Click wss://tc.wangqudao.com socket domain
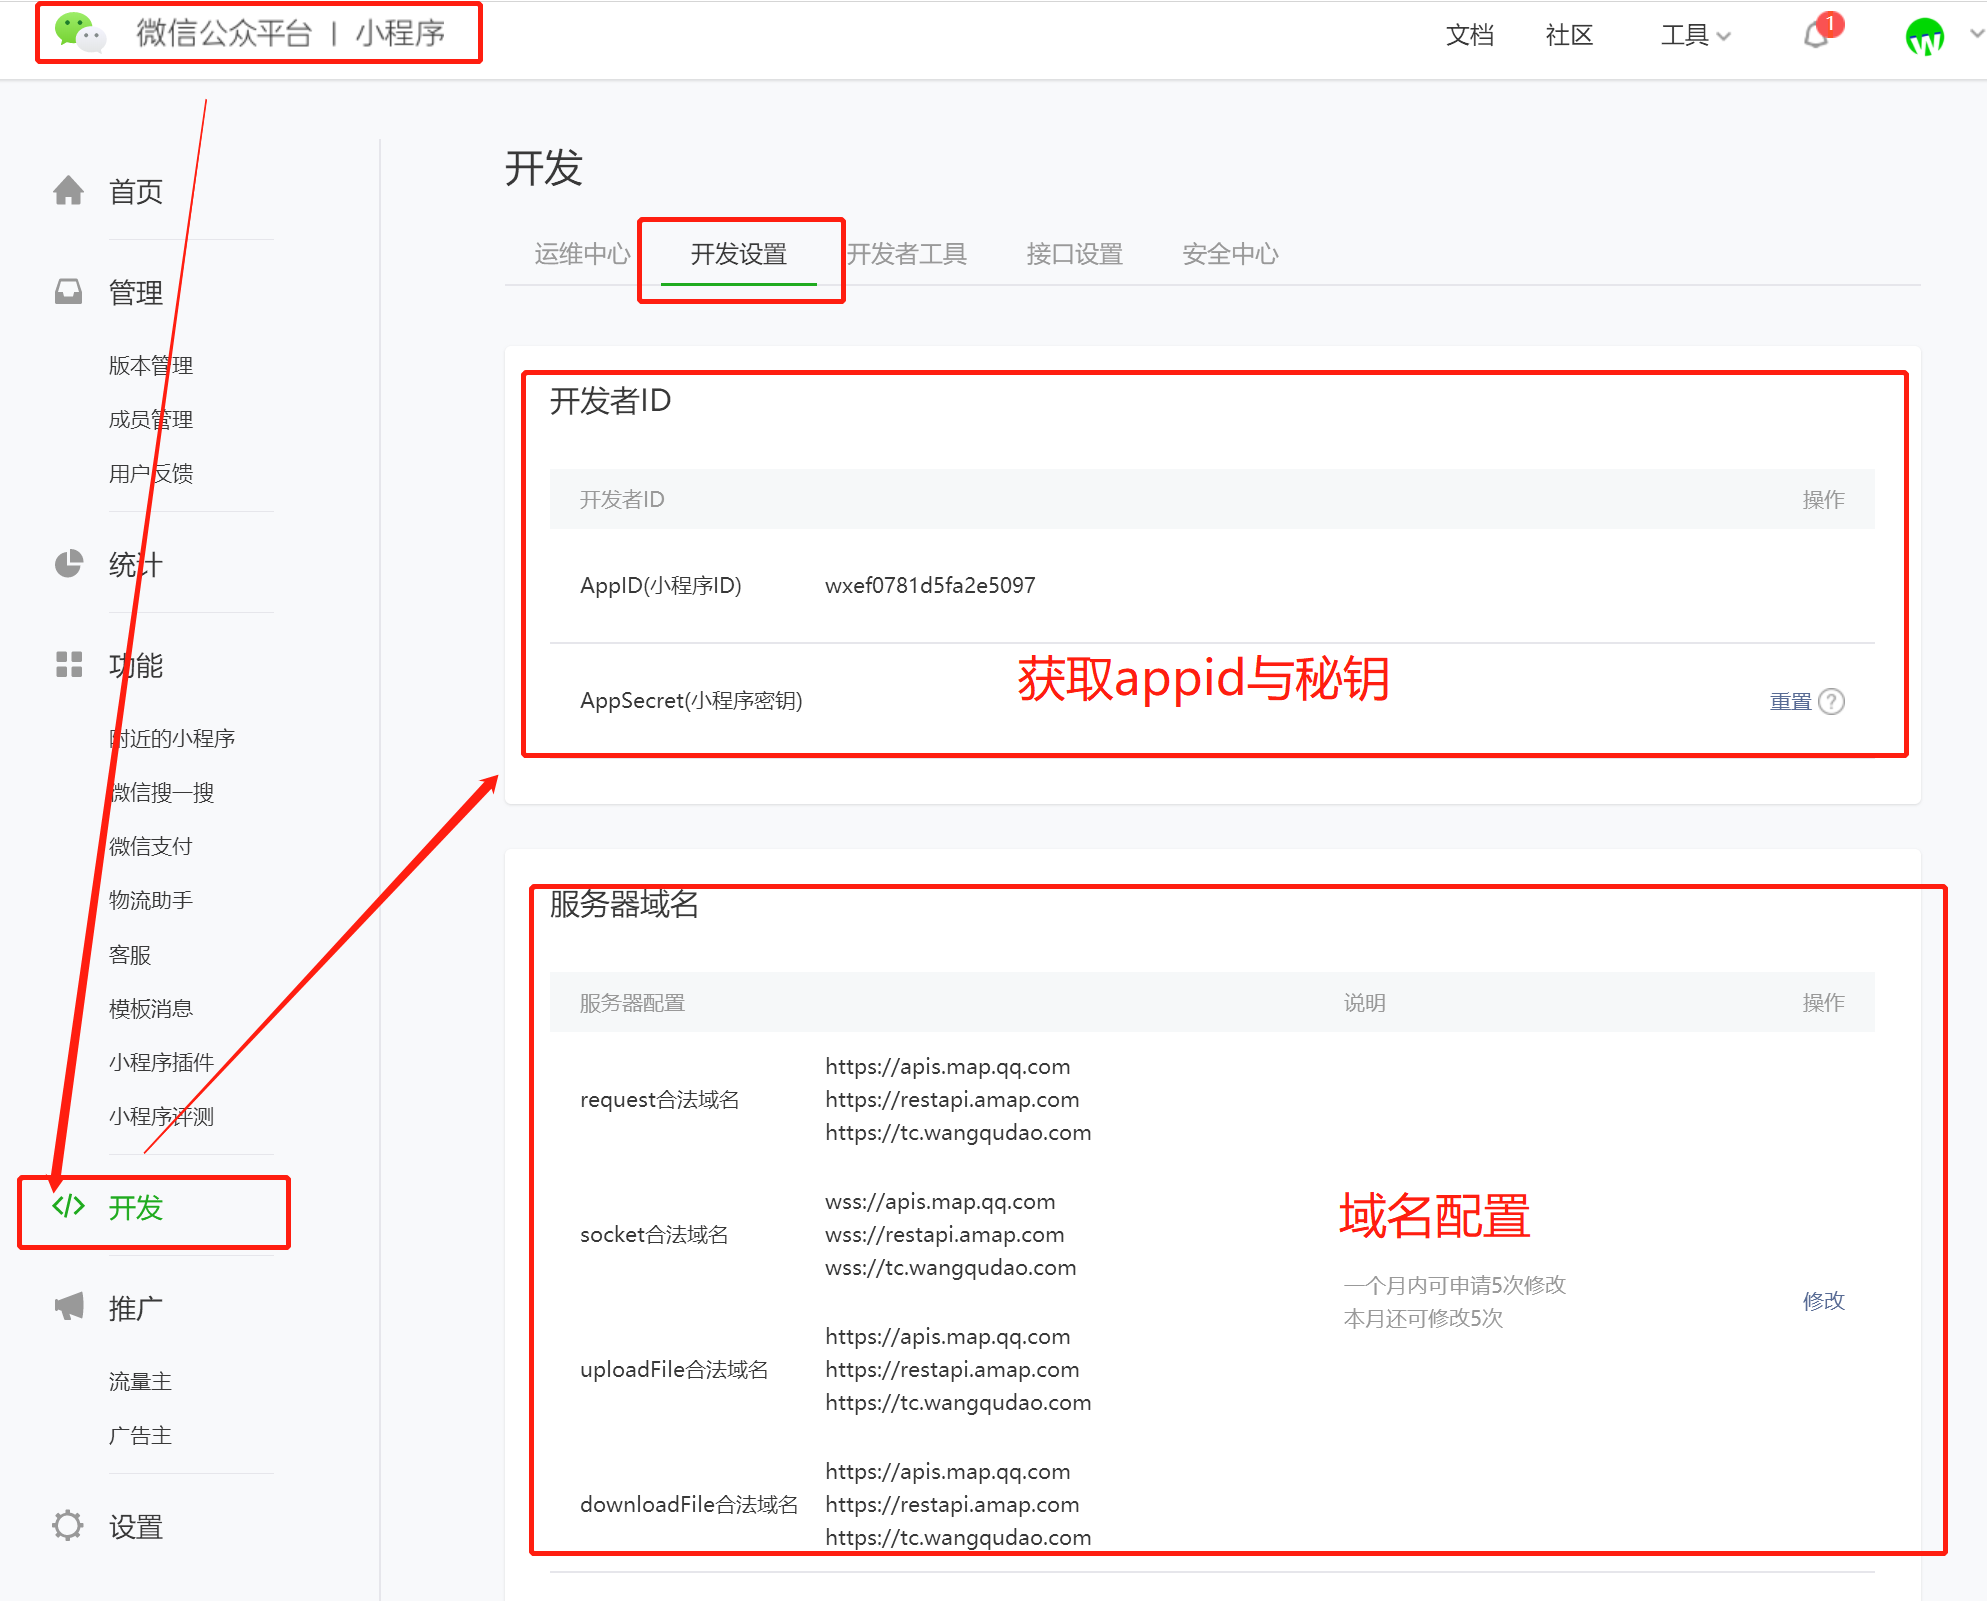 (951, 1267)
